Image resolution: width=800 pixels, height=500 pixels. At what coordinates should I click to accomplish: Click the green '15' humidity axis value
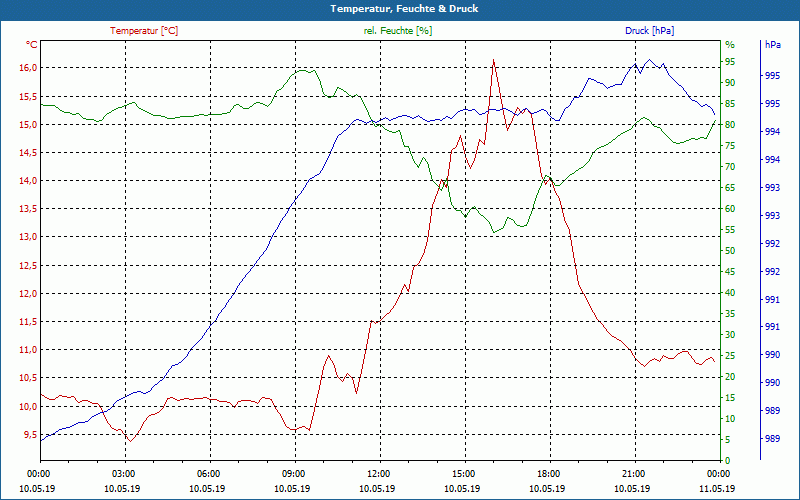coord(730,398)
